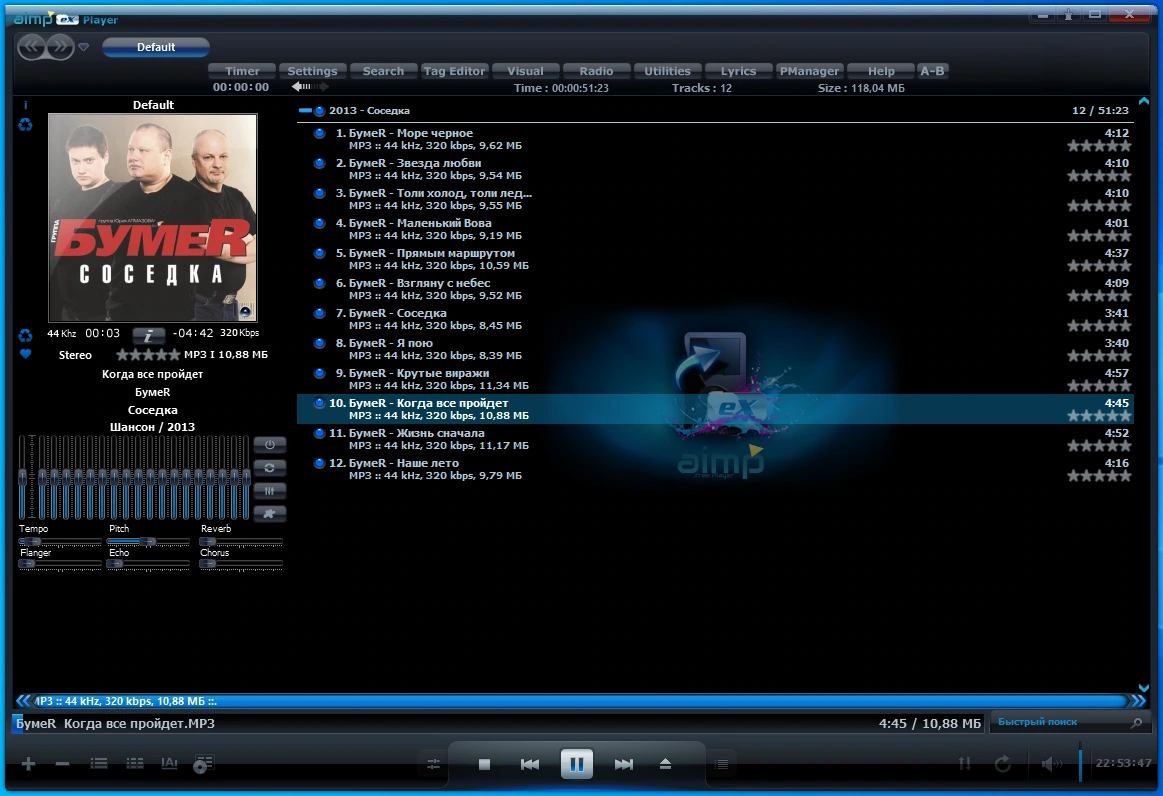1163x796 pixels.
Task: Rate current track stars beside Stereo
Action: click(x=148, y=355)
